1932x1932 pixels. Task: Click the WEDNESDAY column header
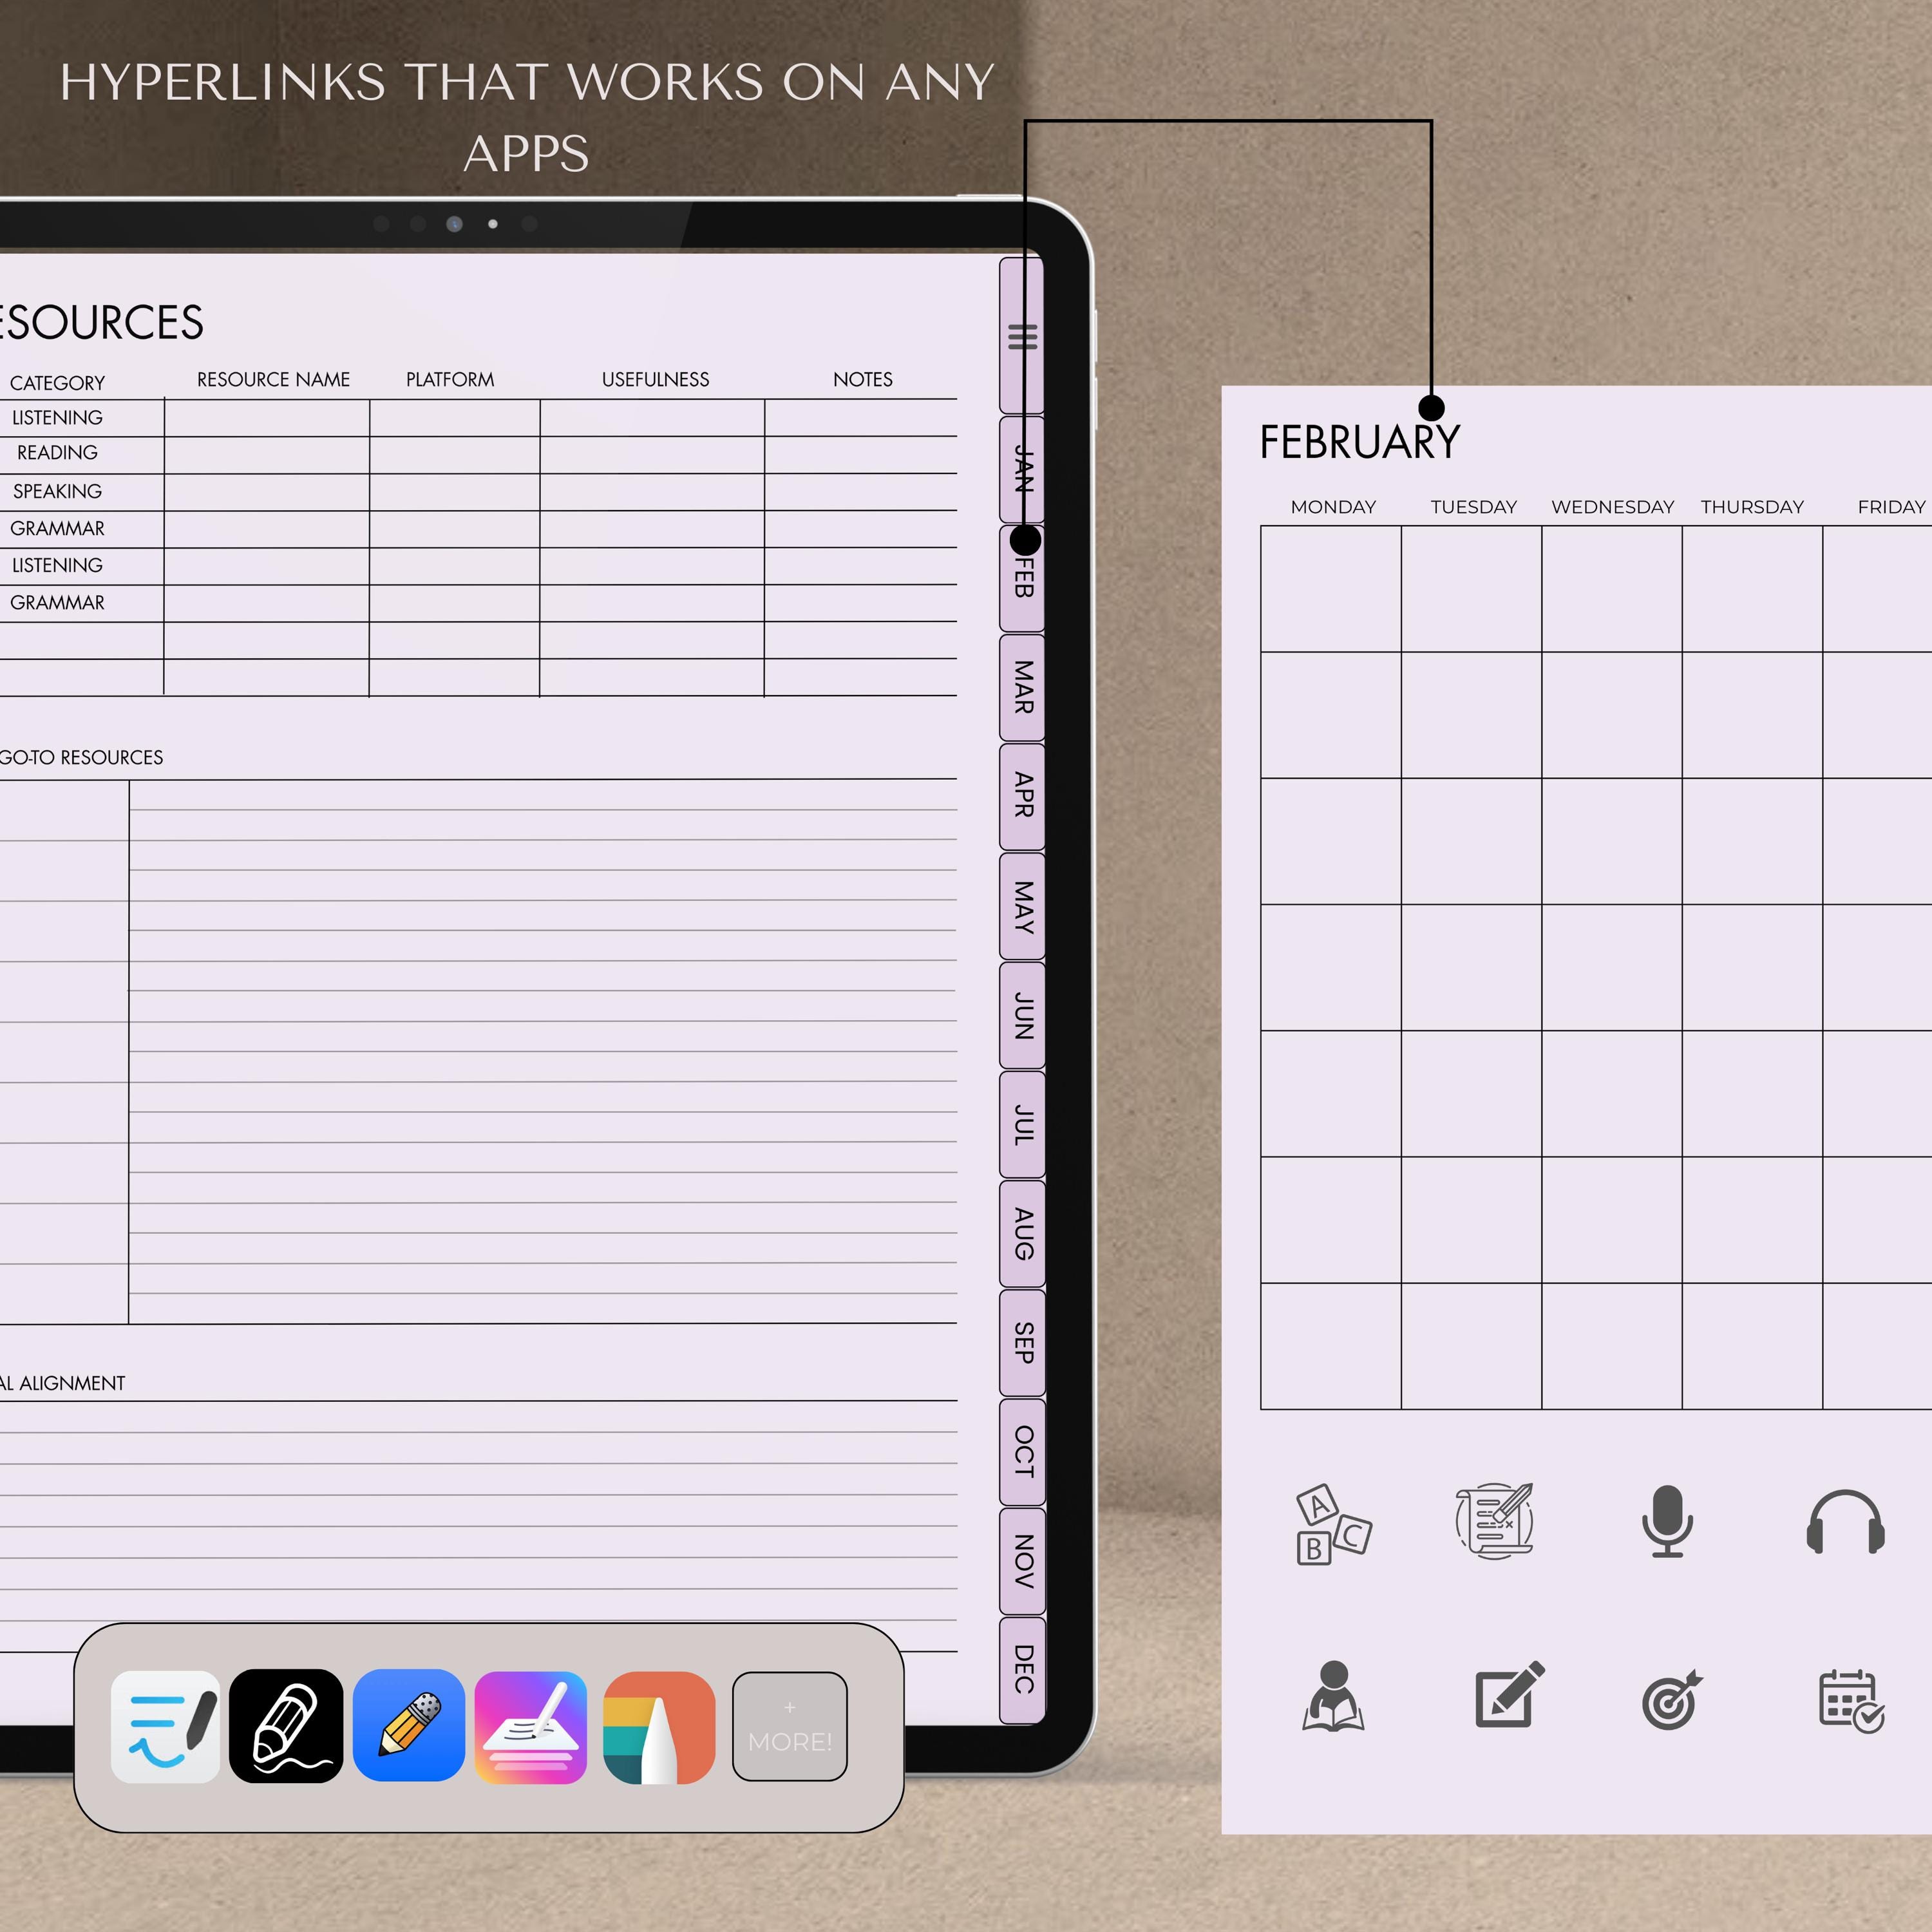[x=1612, y=507]
